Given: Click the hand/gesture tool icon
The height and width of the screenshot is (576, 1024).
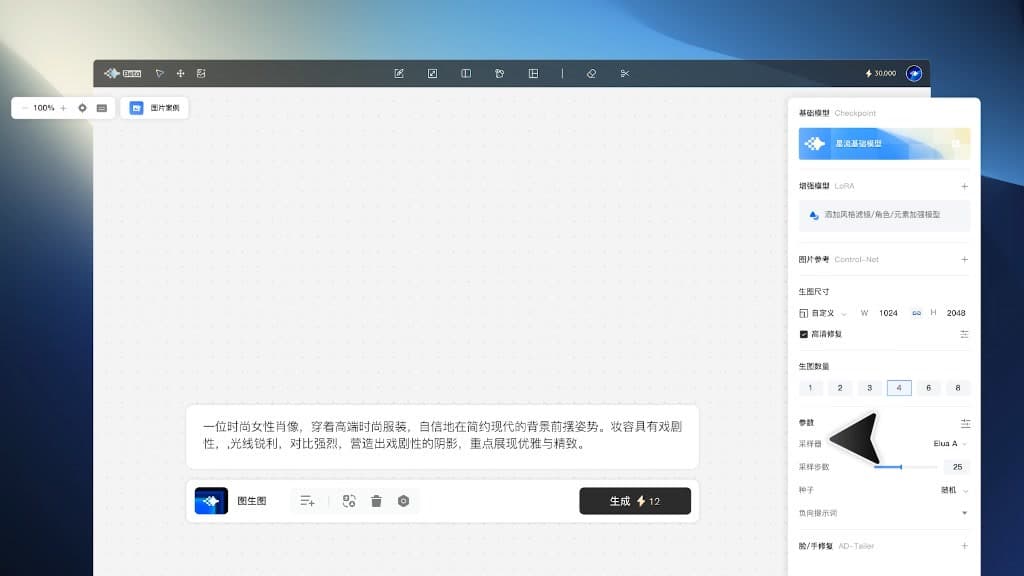Looking at the screenshot, I should click(x=500, y=73).
